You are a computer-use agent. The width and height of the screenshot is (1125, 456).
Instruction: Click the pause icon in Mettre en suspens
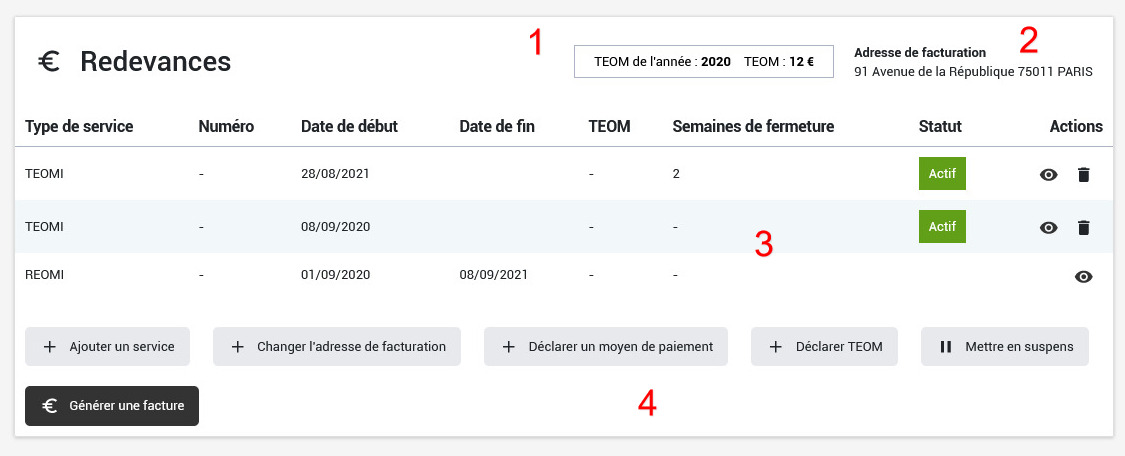pos(946,347)
